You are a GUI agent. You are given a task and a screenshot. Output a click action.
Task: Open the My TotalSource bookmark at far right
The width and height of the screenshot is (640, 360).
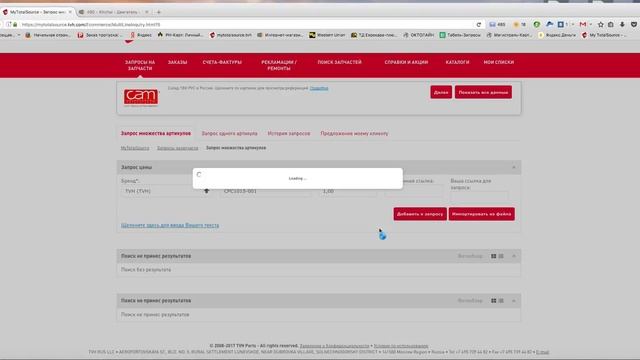click(603, 35)
